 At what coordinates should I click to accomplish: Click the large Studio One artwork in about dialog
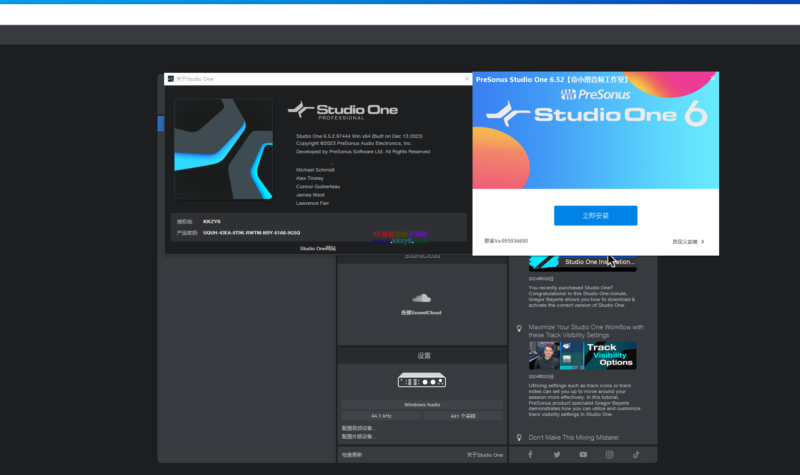(x=223, y=149)
